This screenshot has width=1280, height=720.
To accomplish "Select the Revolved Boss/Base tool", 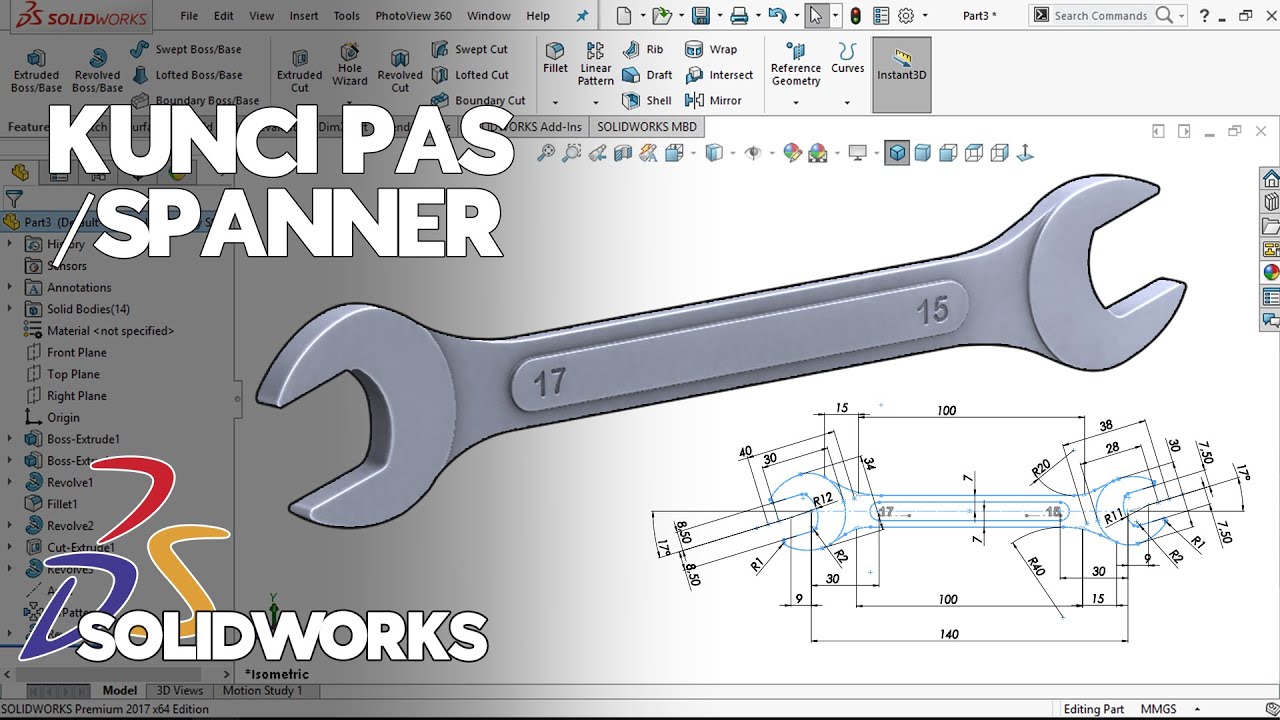I will point(97,70).
